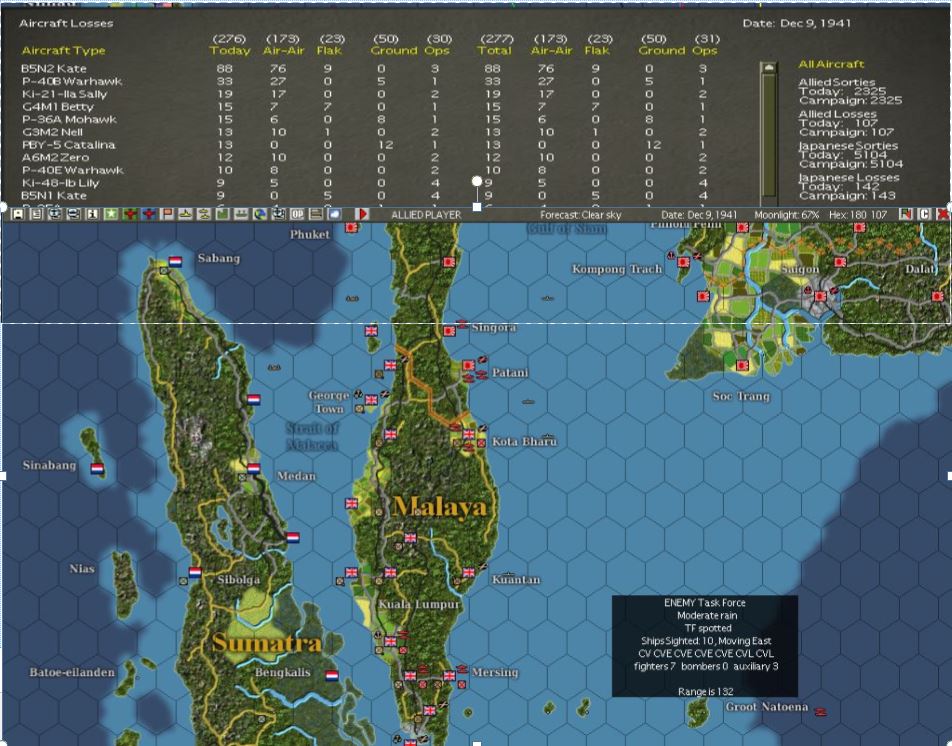Select the Japanese base icon at Phuket
Viewport: 952px width, 746px height.
point(351,228)
